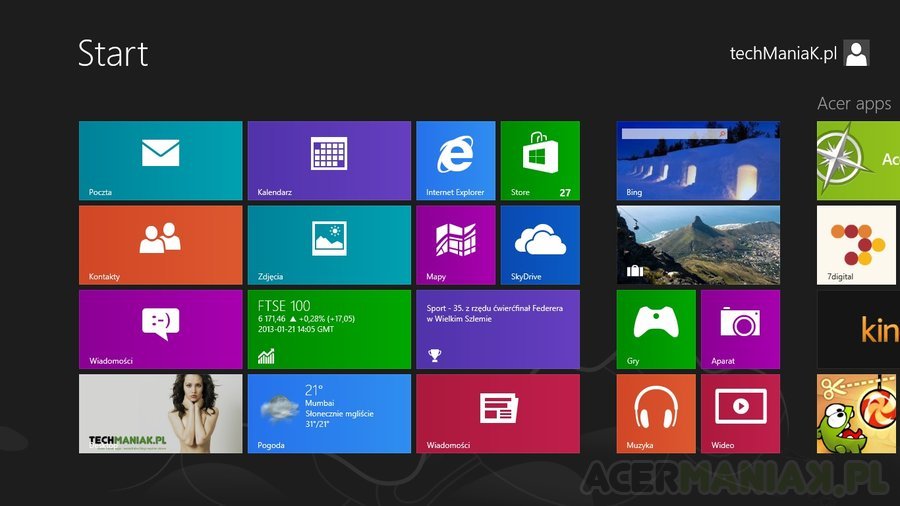The height and width of the screenshot is (506, 900).
Task: Open the Gry games tile
Action: 656,329
